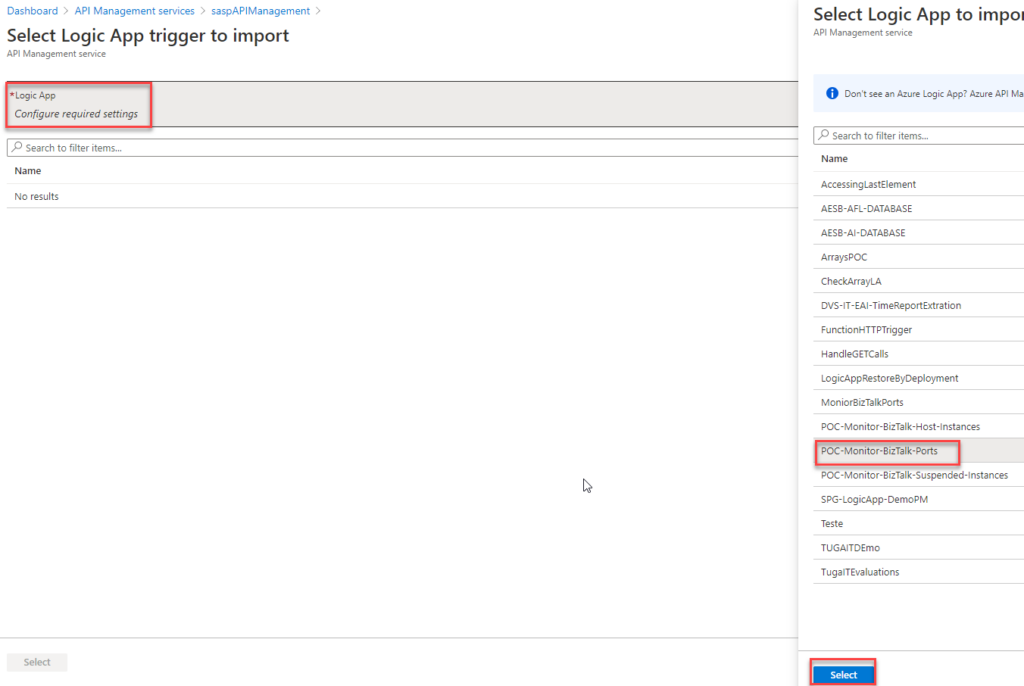The image size is (1024, 686).
Task: Navigate to the Dashboard breadcrumb link
Action: (x=31, y=11)
